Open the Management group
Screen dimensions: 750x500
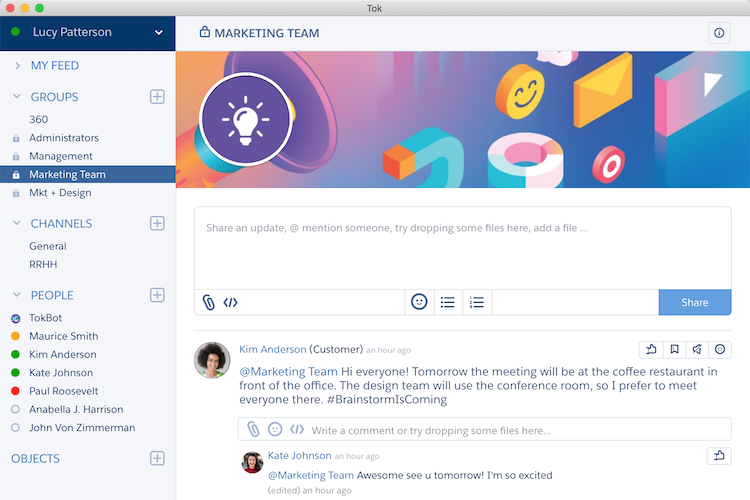click(x=61, y=156)
